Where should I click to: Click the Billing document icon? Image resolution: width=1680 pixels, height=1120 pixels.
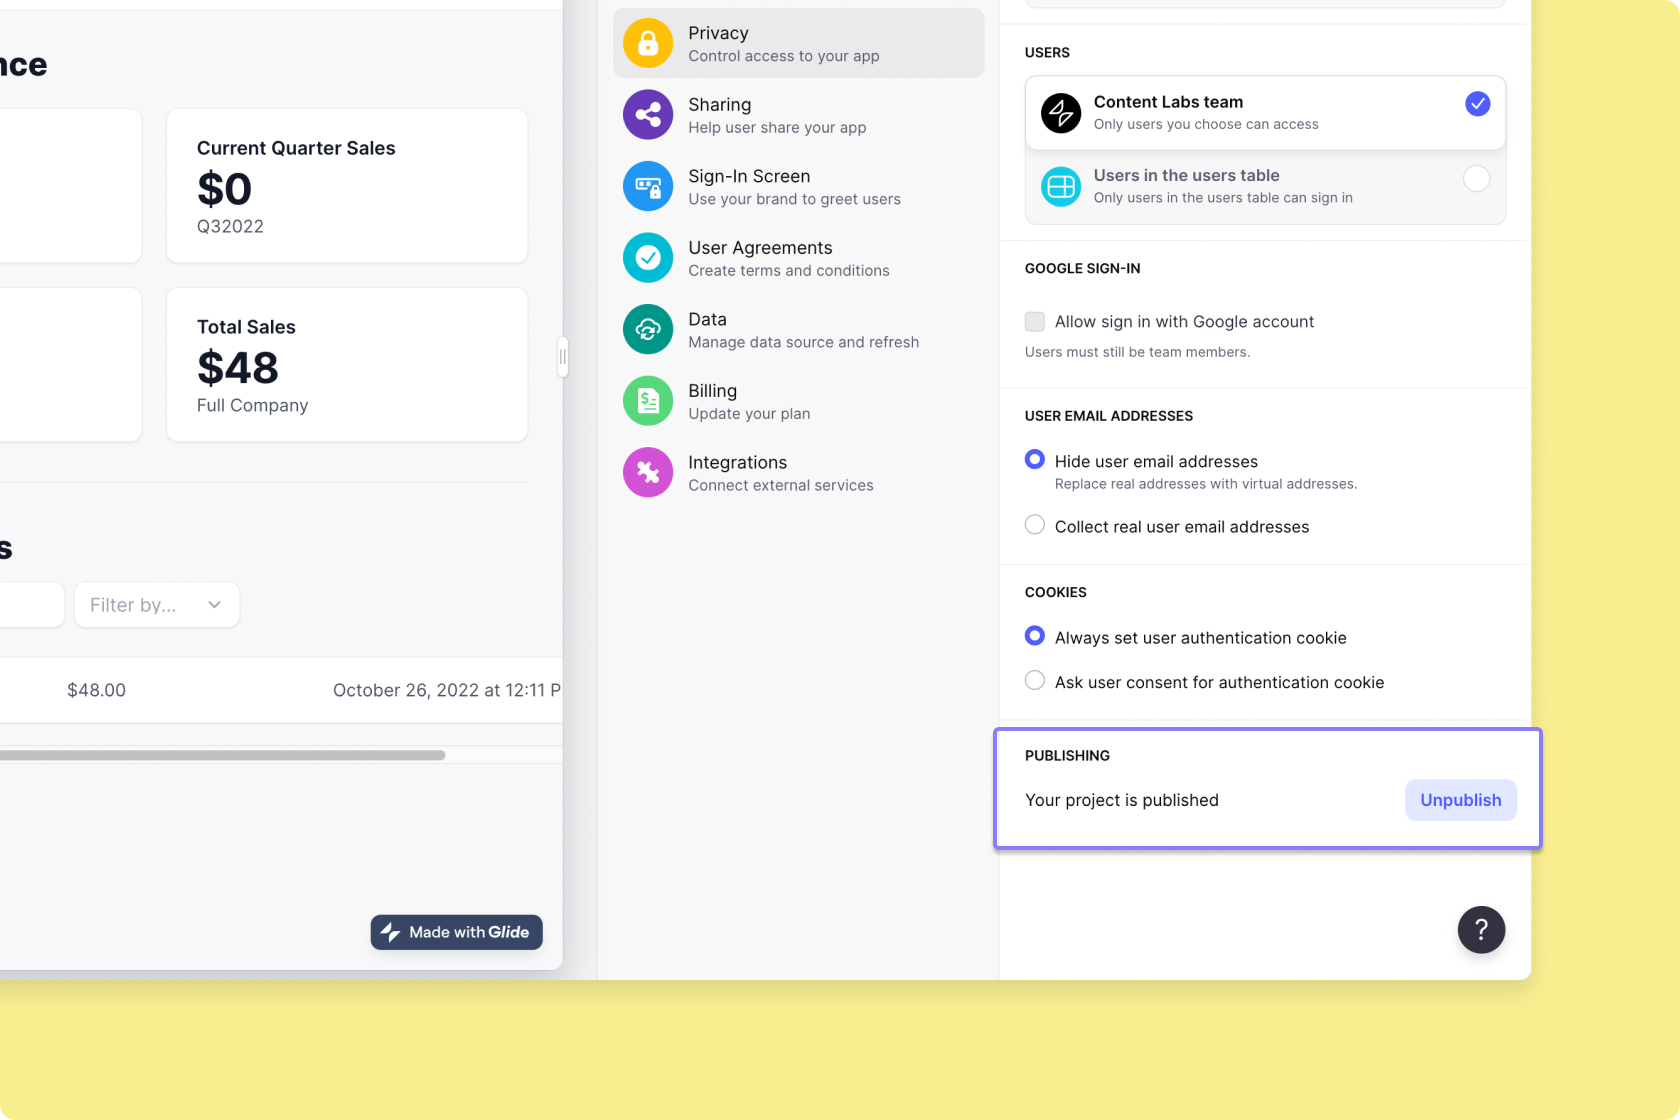[x=648, y=400]
